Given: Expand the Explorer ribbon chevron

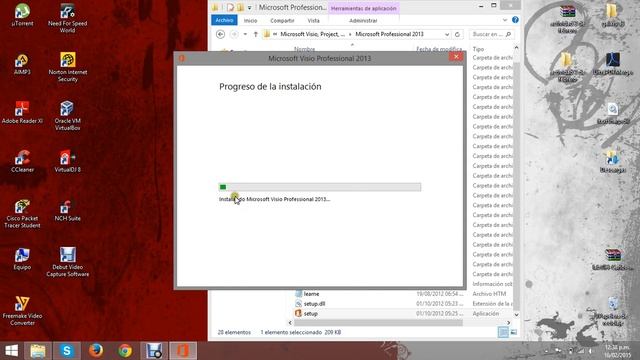Looking at the screenshot, I should 504,20.
